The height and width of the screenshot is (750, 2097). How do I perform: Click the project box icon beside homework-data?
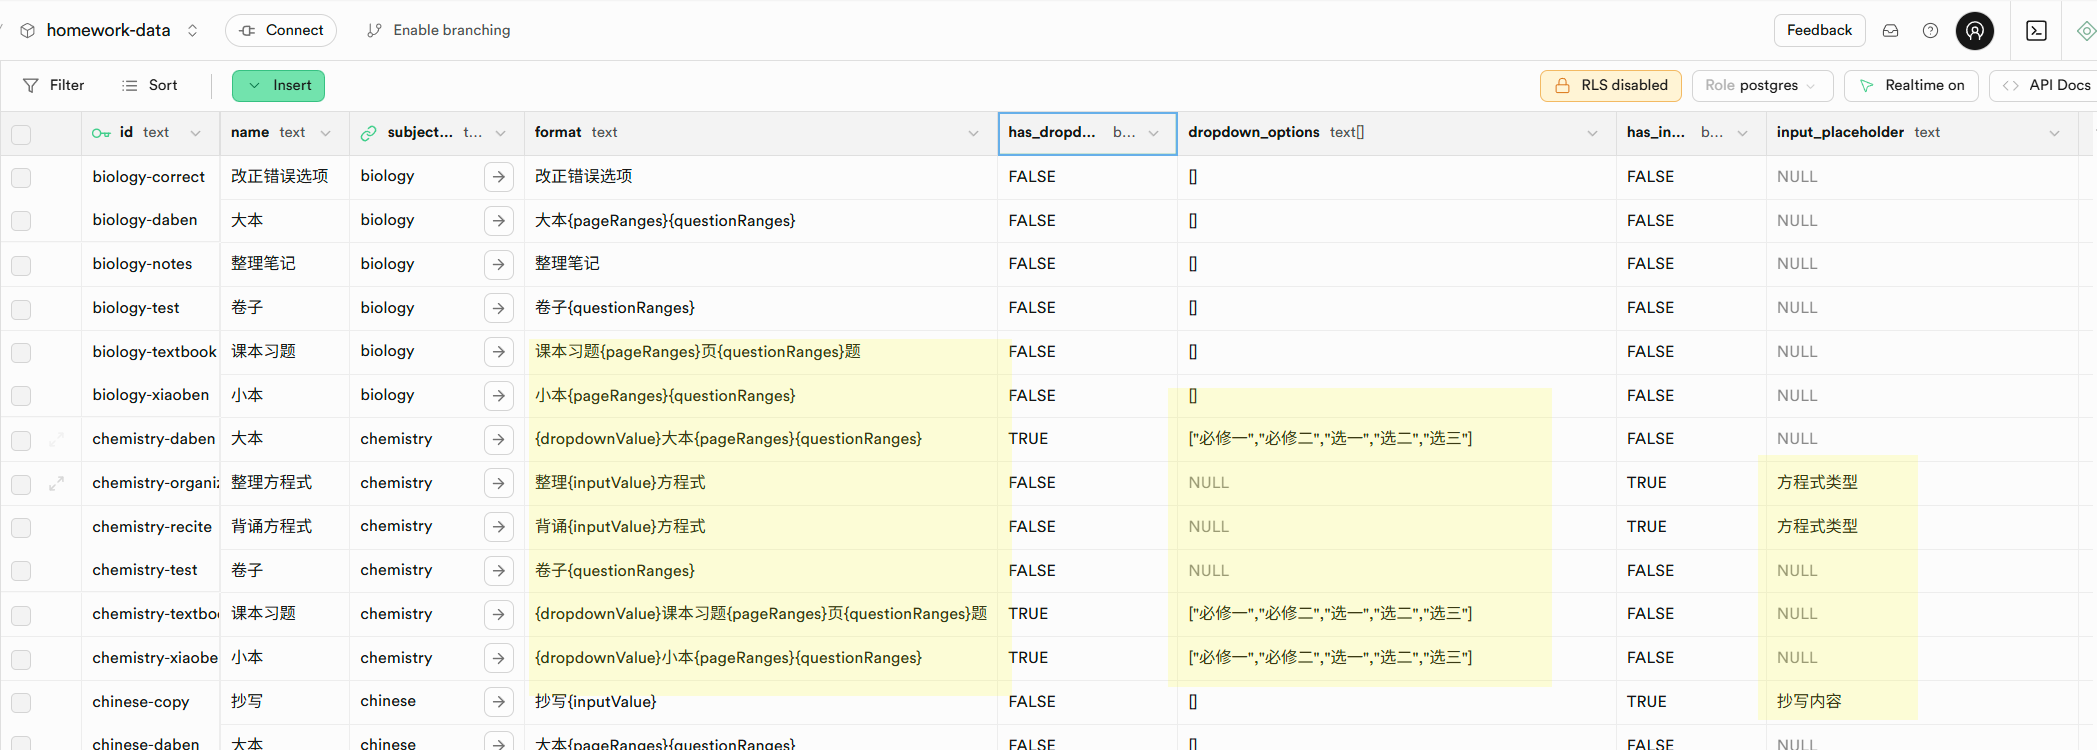28,31
